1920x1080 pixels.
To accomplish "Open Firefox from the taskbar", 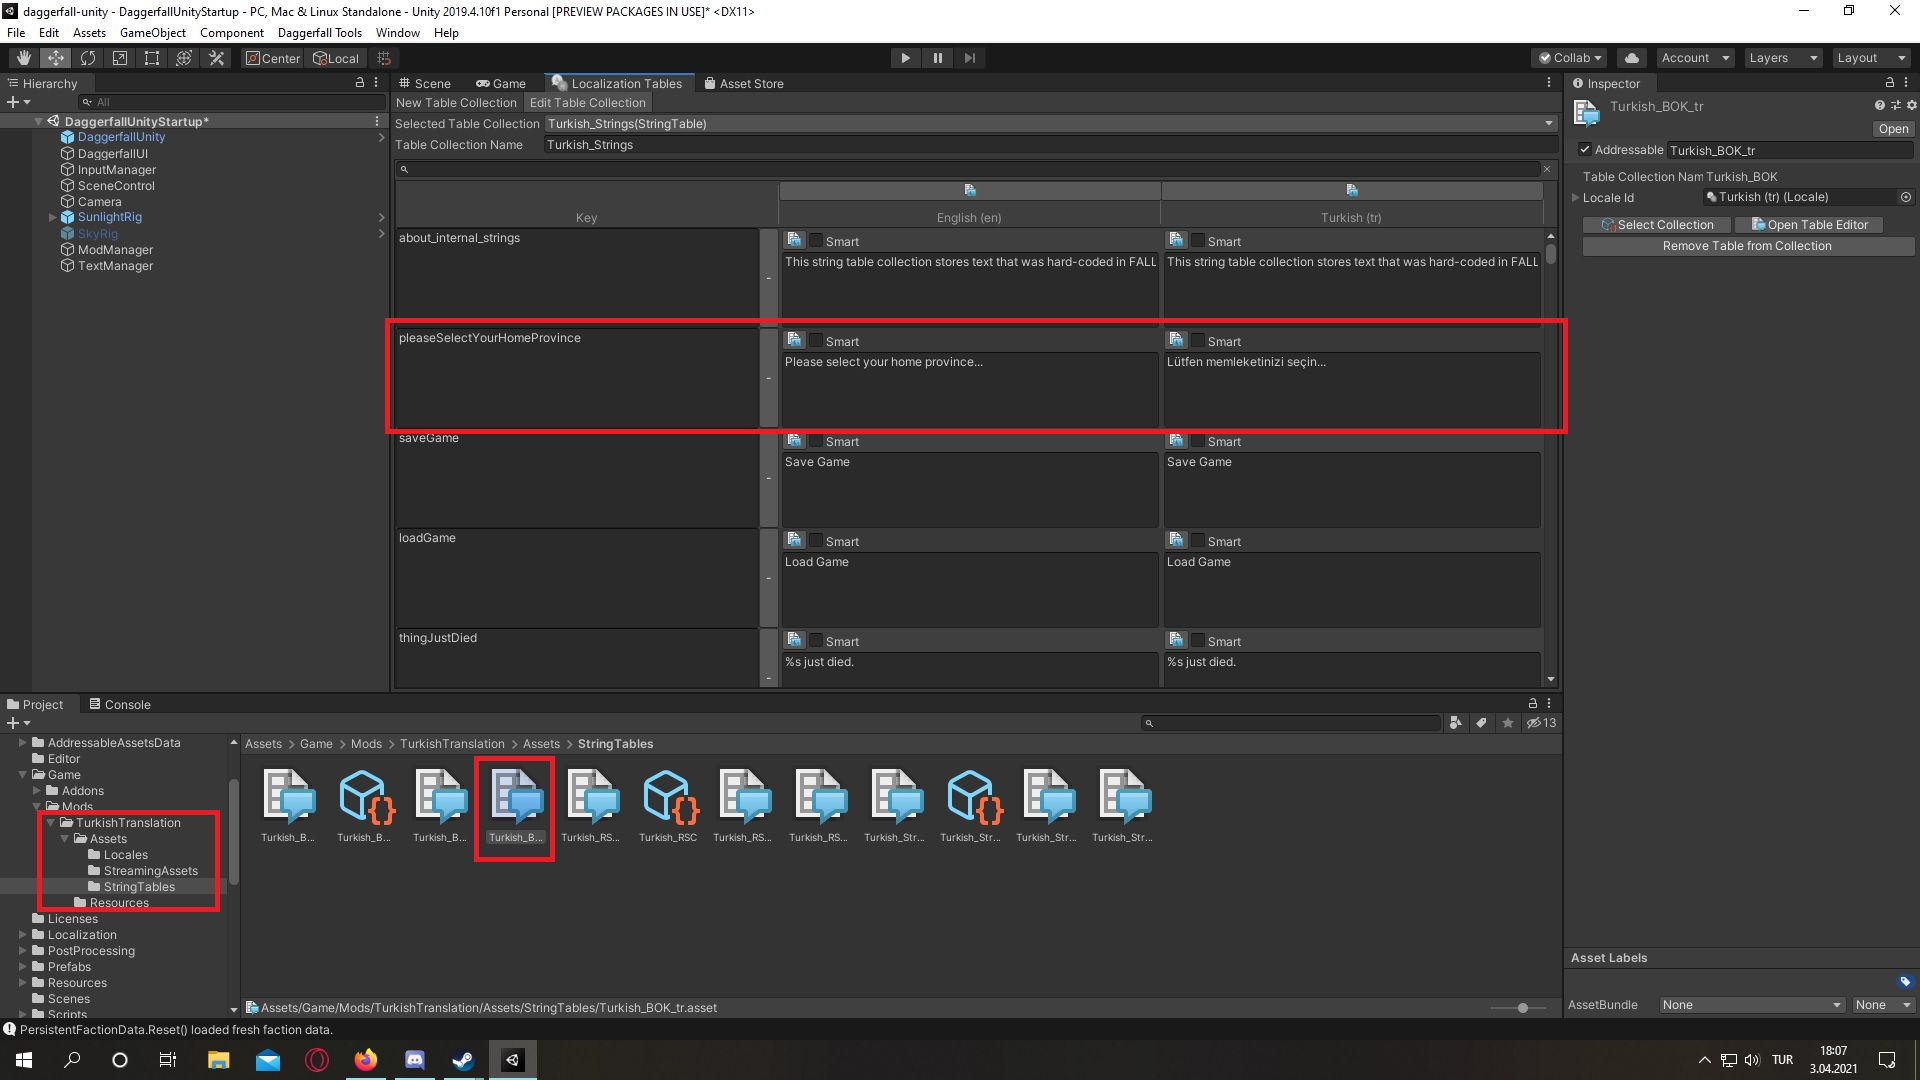I will tap(366, 1060).
